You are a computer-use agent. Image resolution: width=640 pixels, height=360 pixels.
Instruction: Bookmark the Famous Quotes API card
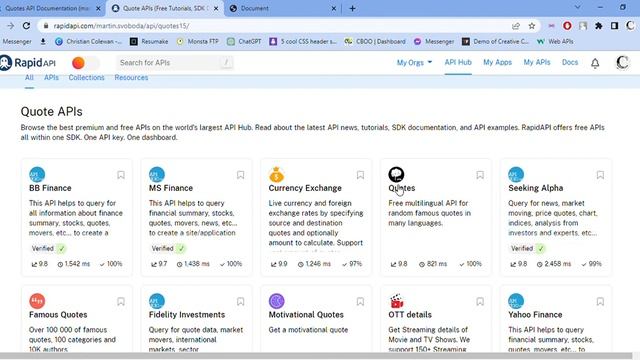[x=121, y=302]
